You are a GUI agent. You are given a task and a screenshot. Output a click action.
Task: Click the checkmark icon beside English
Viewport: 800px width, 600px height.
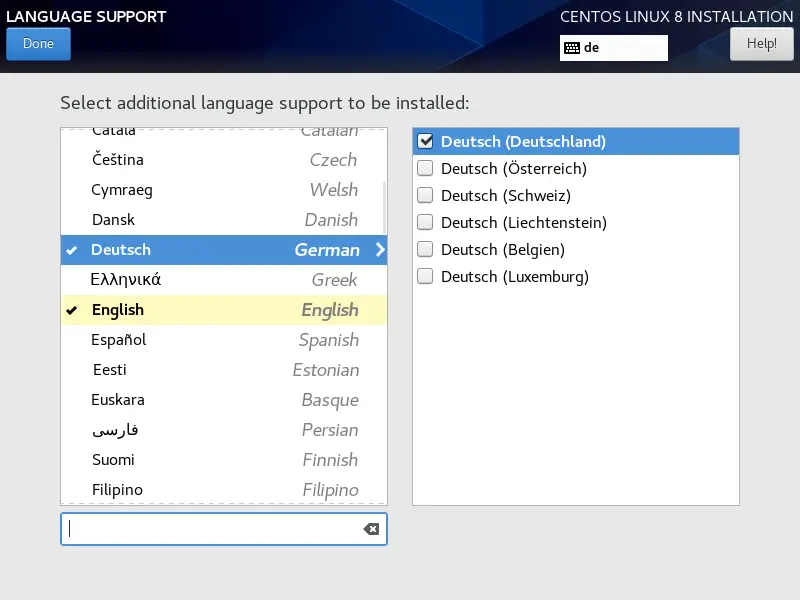tap(72, 310)
